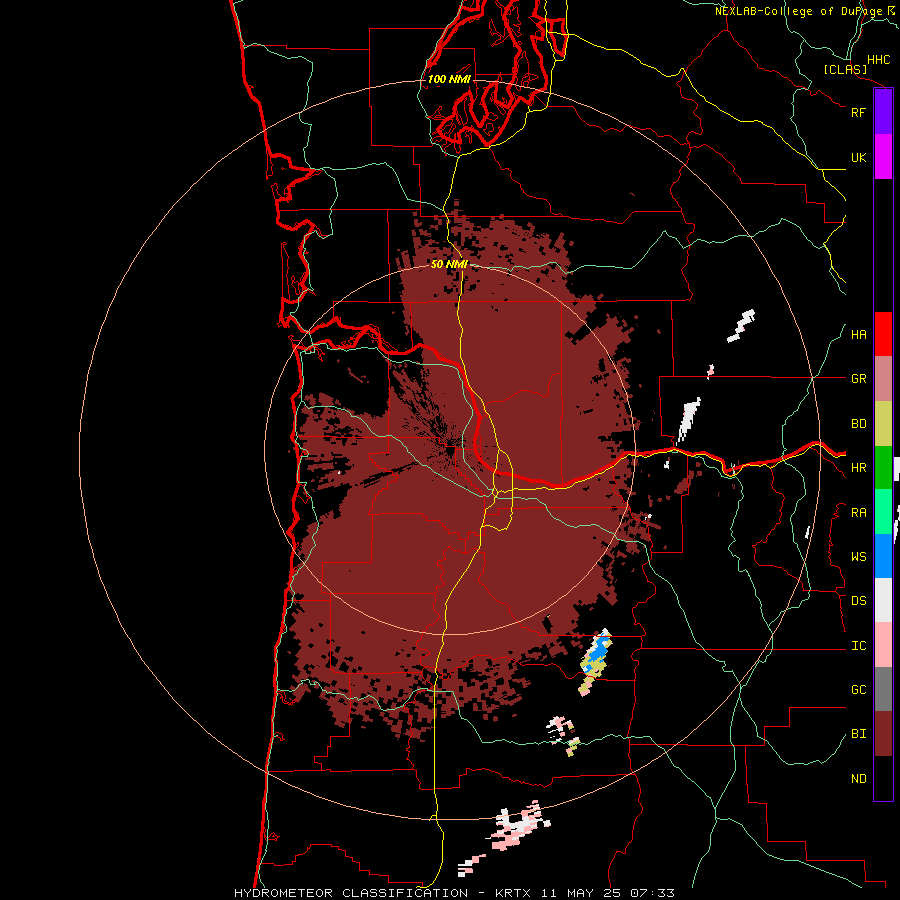Image resolution: width=900 pixels, height=900 pixels.
Task: Select the gray GC legend swatch
Action: [883, 689]
